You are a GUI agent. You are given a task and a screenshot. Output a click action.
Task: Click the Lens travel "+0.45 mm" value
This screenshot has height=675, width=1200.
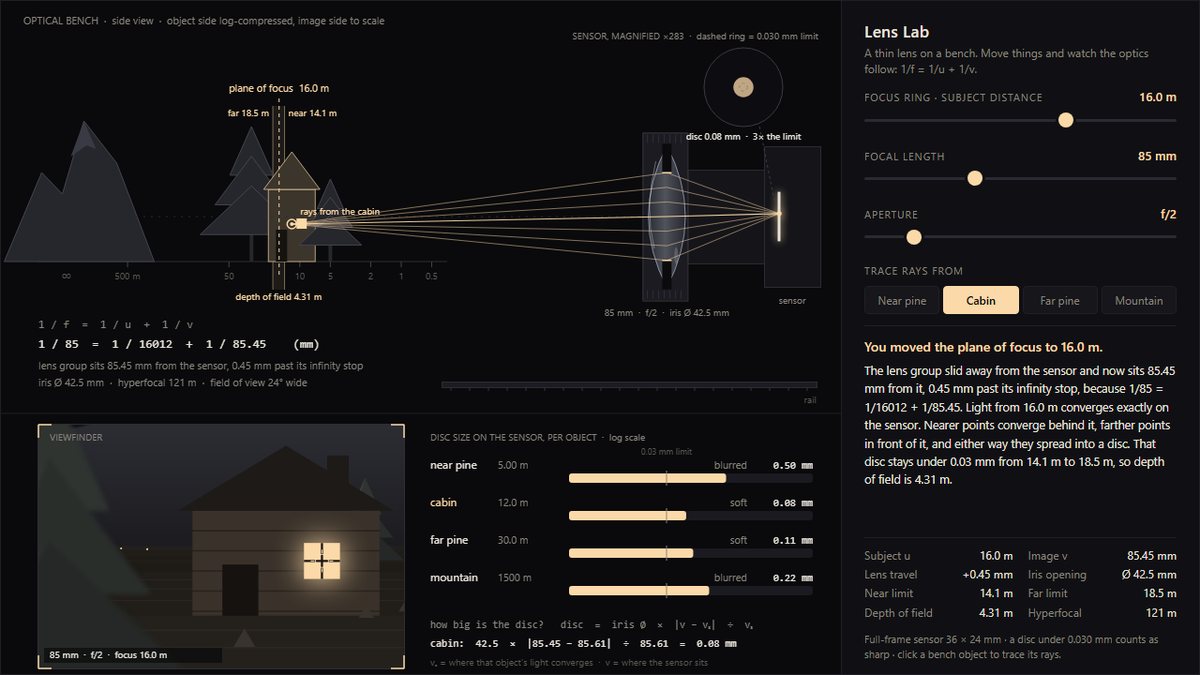point(990,575)
